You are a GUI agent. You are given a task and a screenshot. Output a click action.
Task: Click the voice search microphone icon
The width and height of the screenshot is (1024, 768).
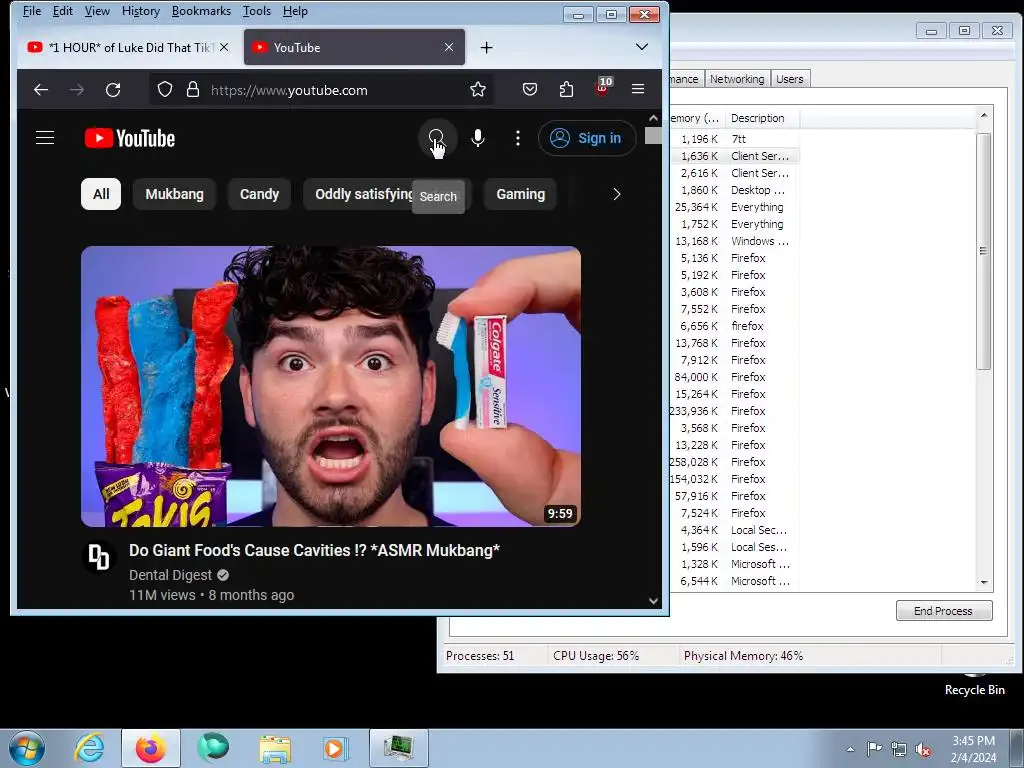[478, 138]
